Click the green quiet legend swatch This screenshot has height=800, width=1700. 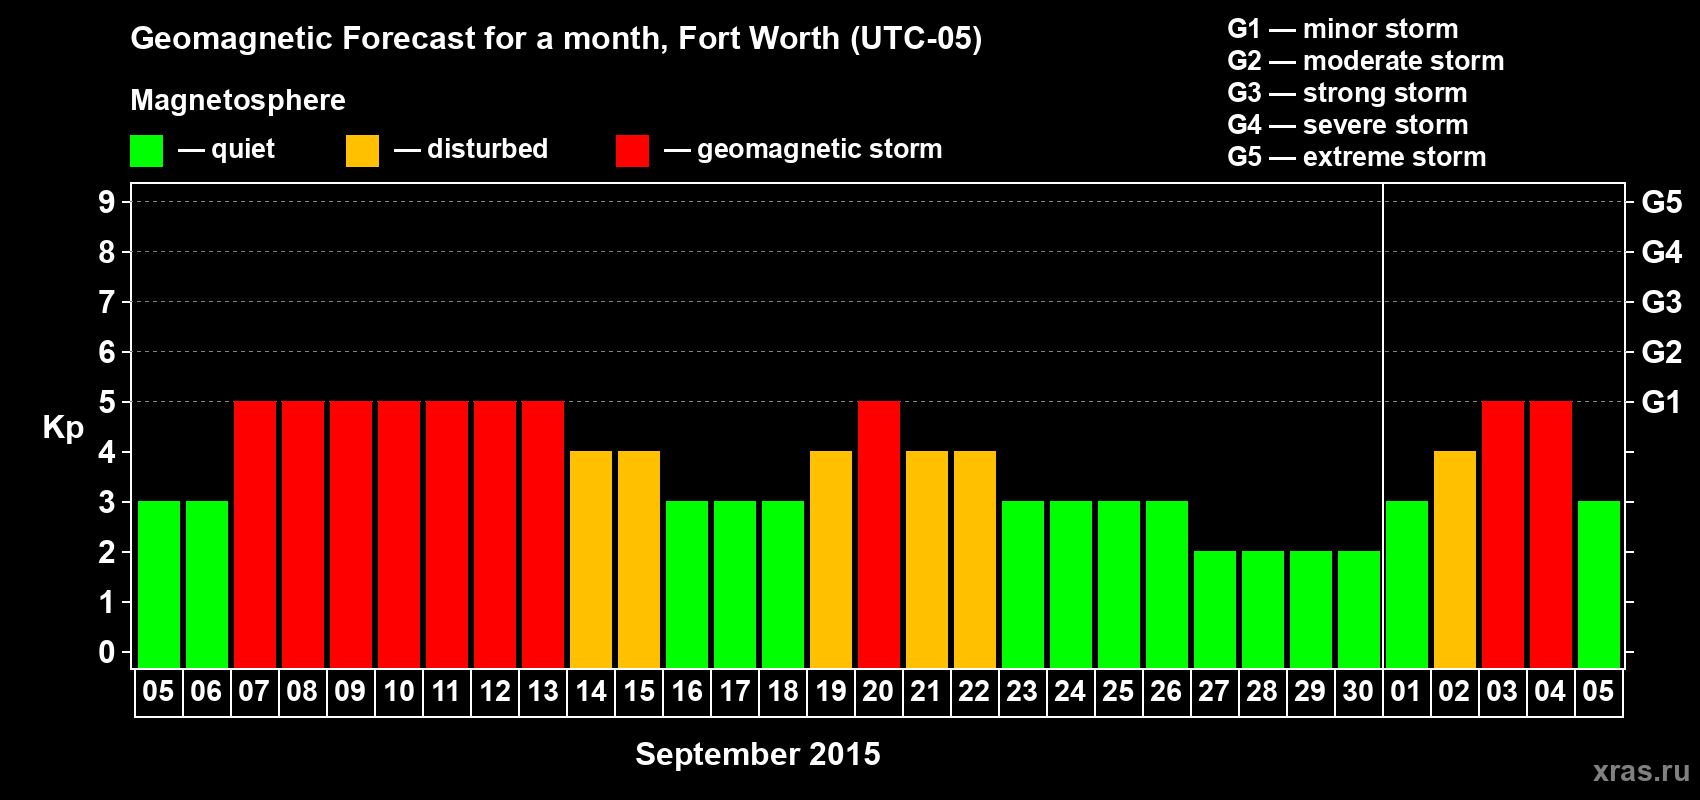point(146,151)
